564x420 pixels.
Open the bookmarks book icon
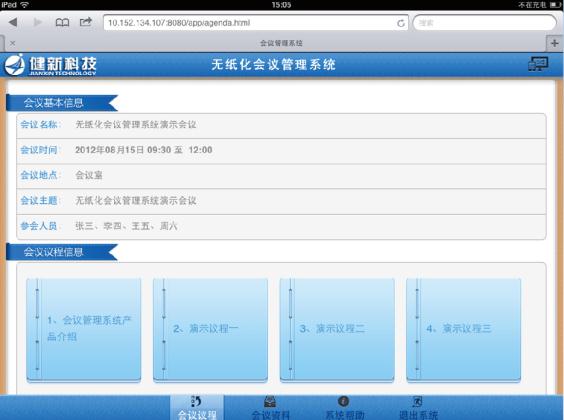pyautogui.click(x=62, y=23)
